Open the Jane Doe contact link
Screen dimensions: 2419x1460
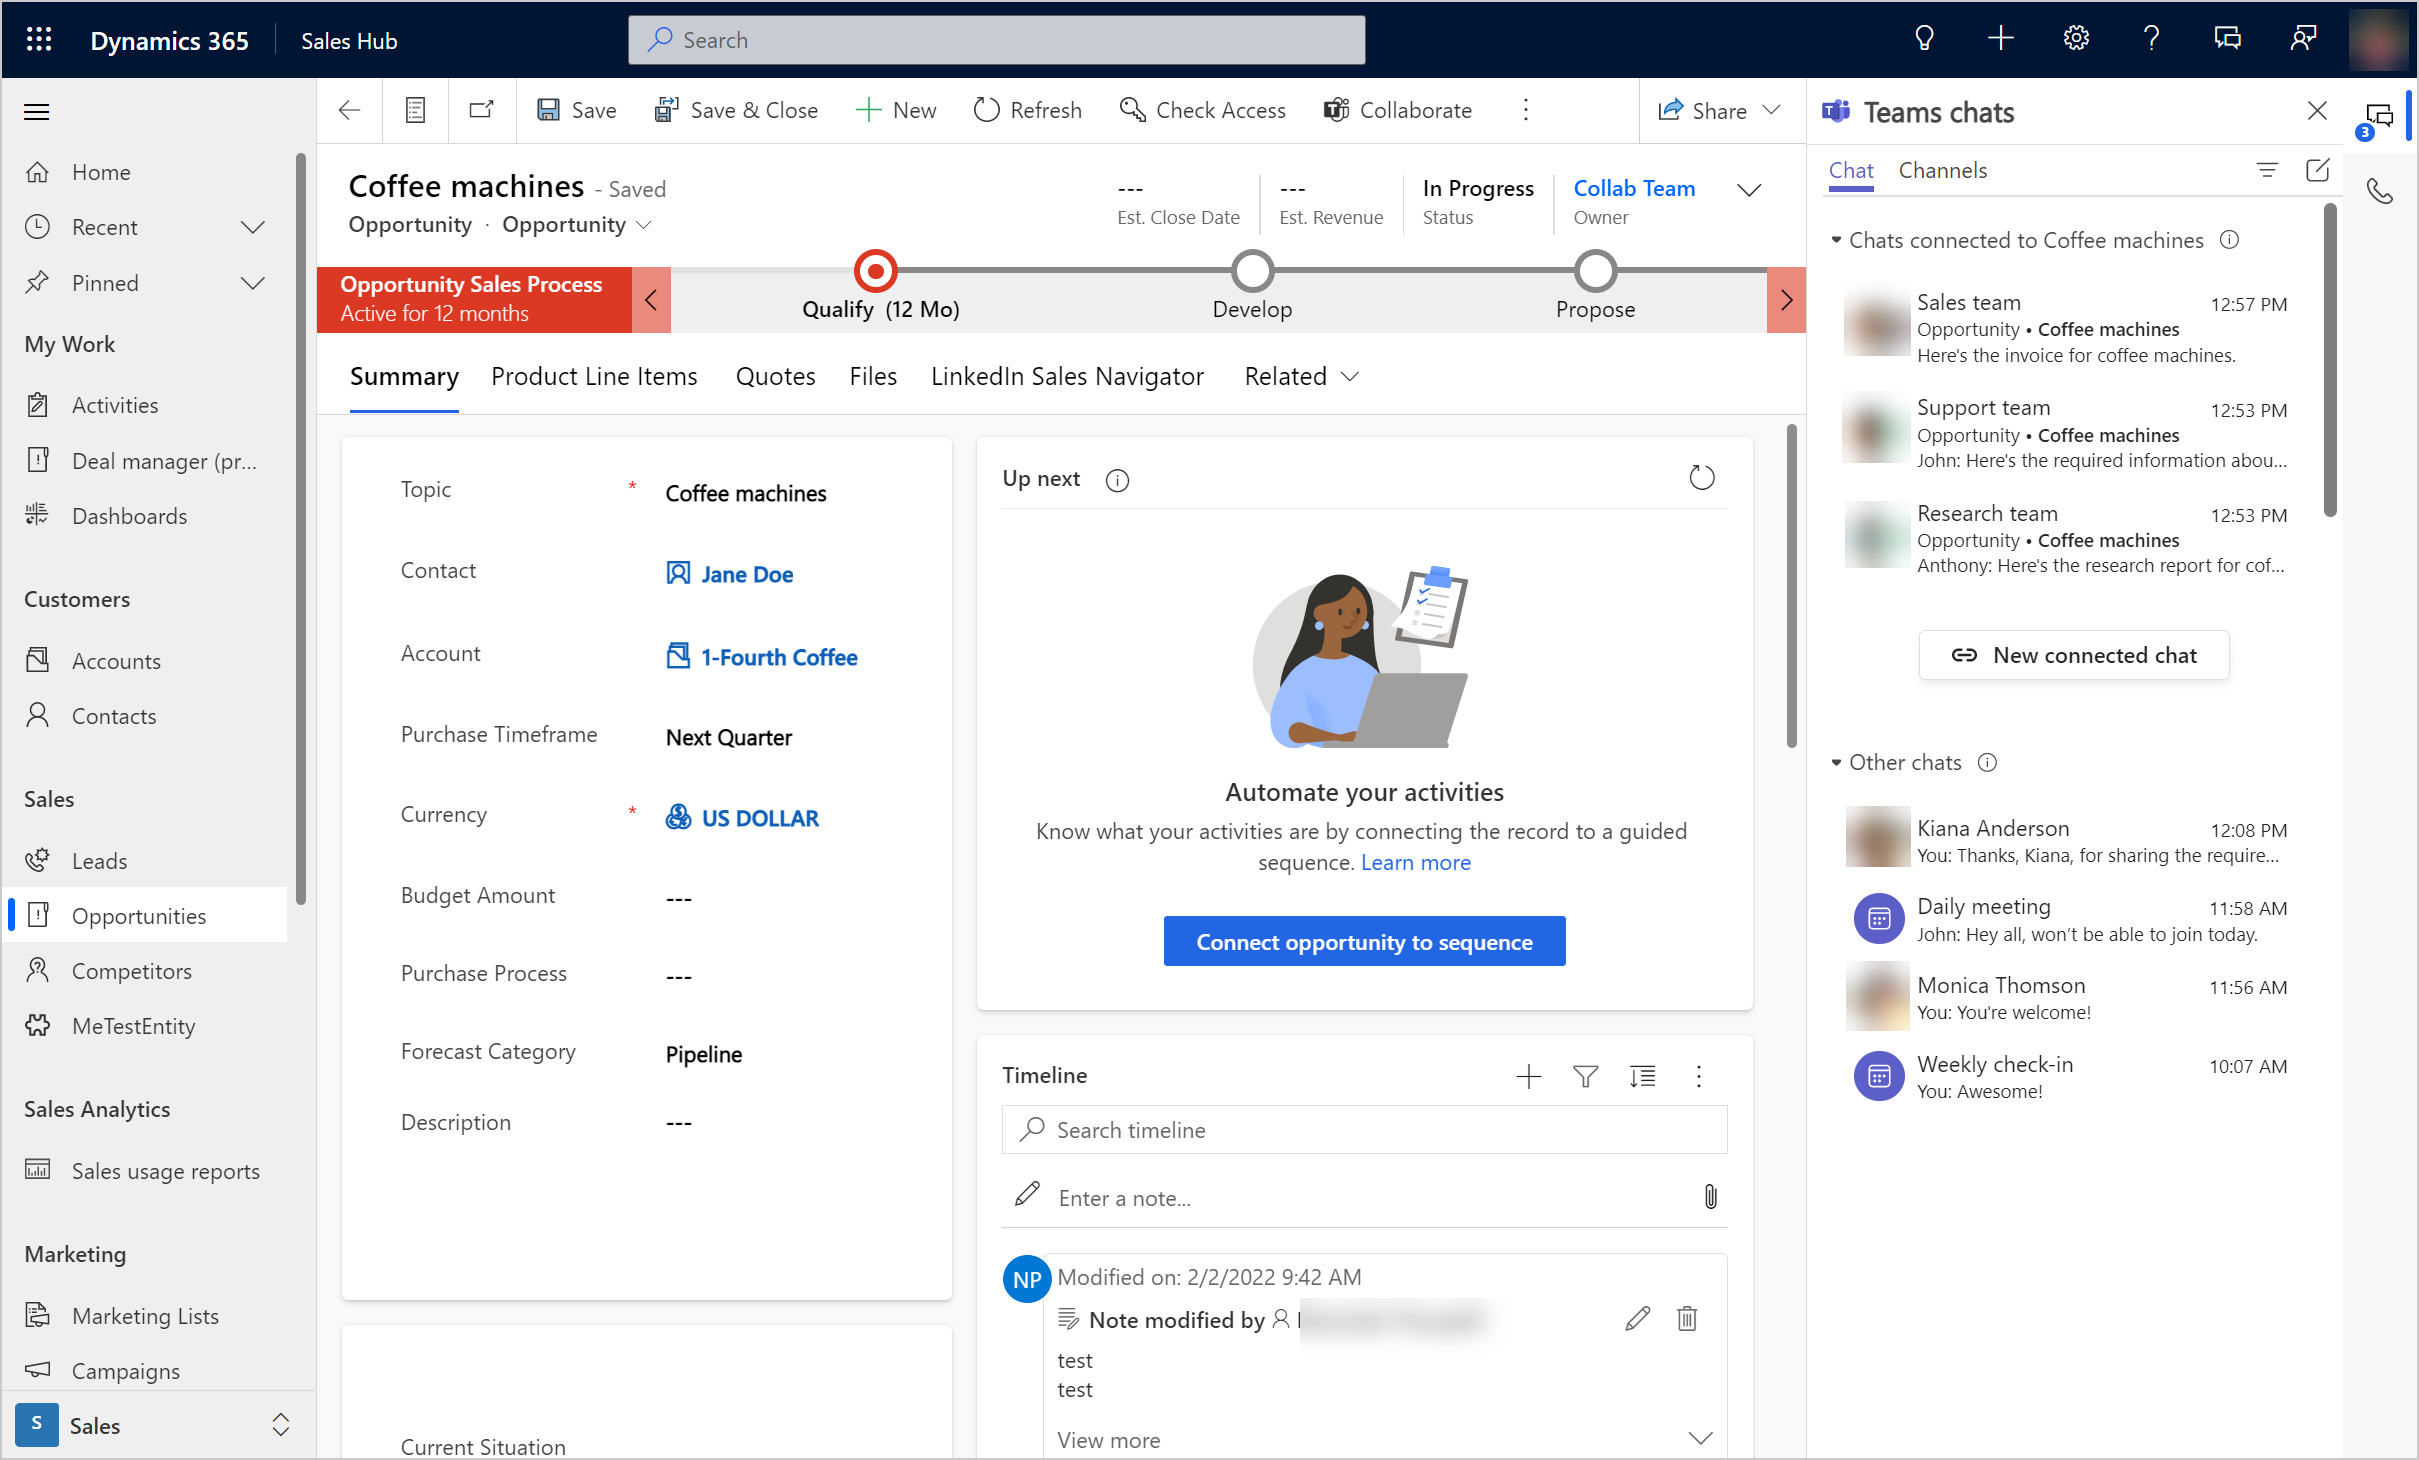coord(743,574)
